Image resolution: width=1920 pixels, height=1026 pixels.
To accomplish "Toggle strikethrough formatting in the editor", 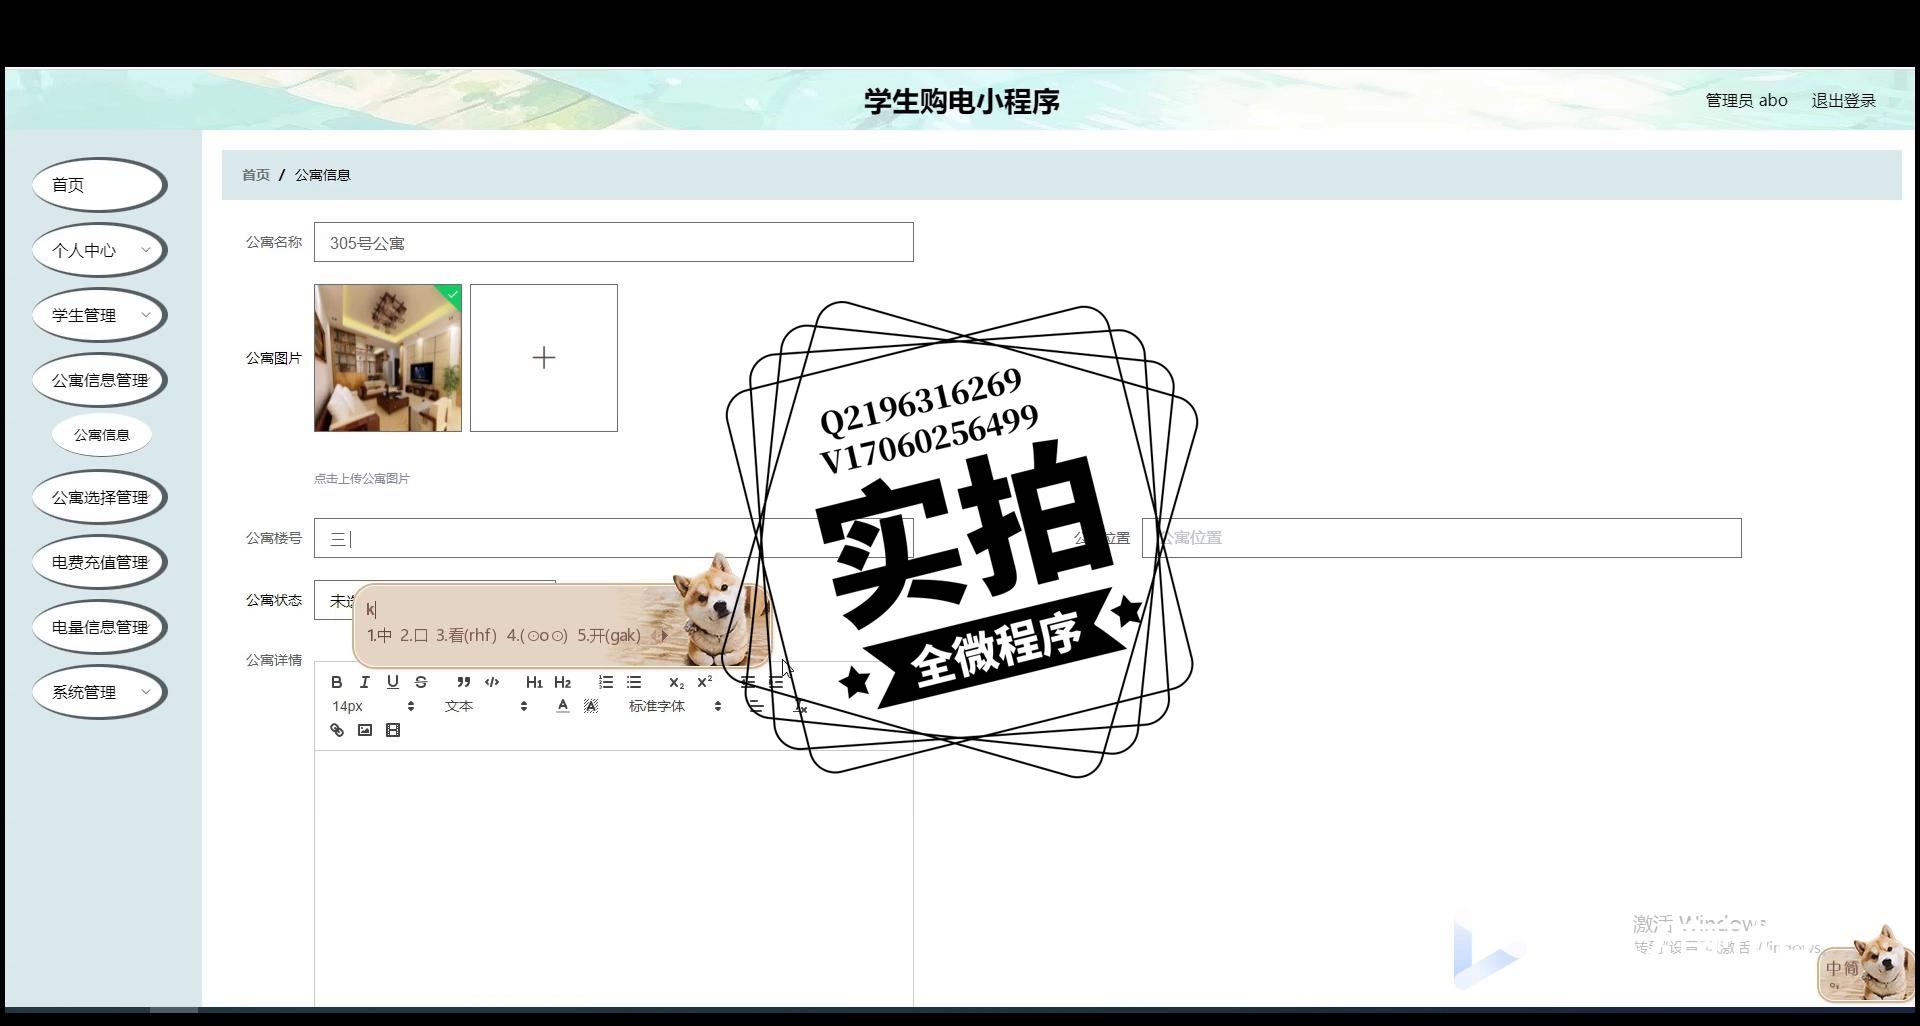I will (x=421, y=682).
